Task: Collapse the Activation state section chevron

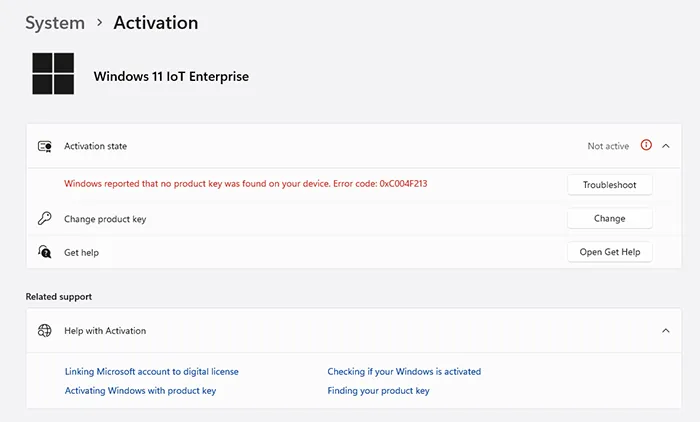Action: [666, 146]
